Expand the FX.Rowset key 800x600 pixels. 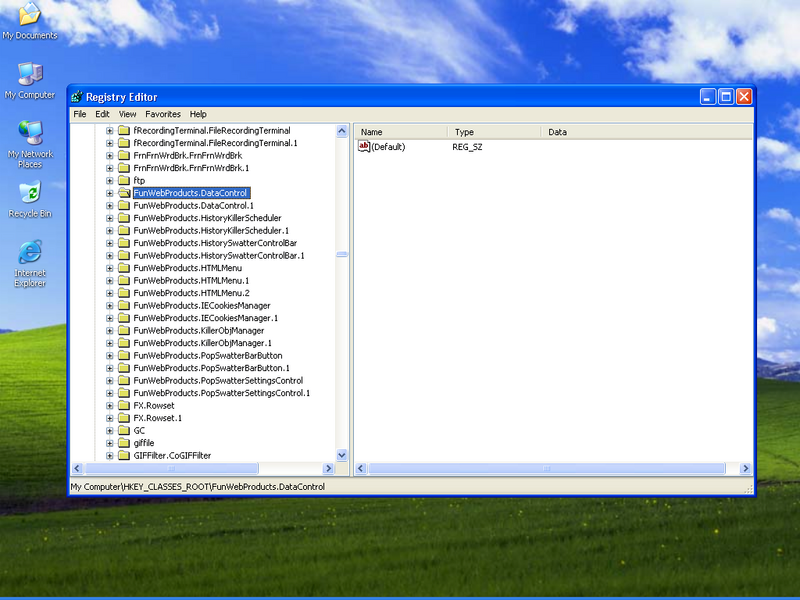click(110, 406)
